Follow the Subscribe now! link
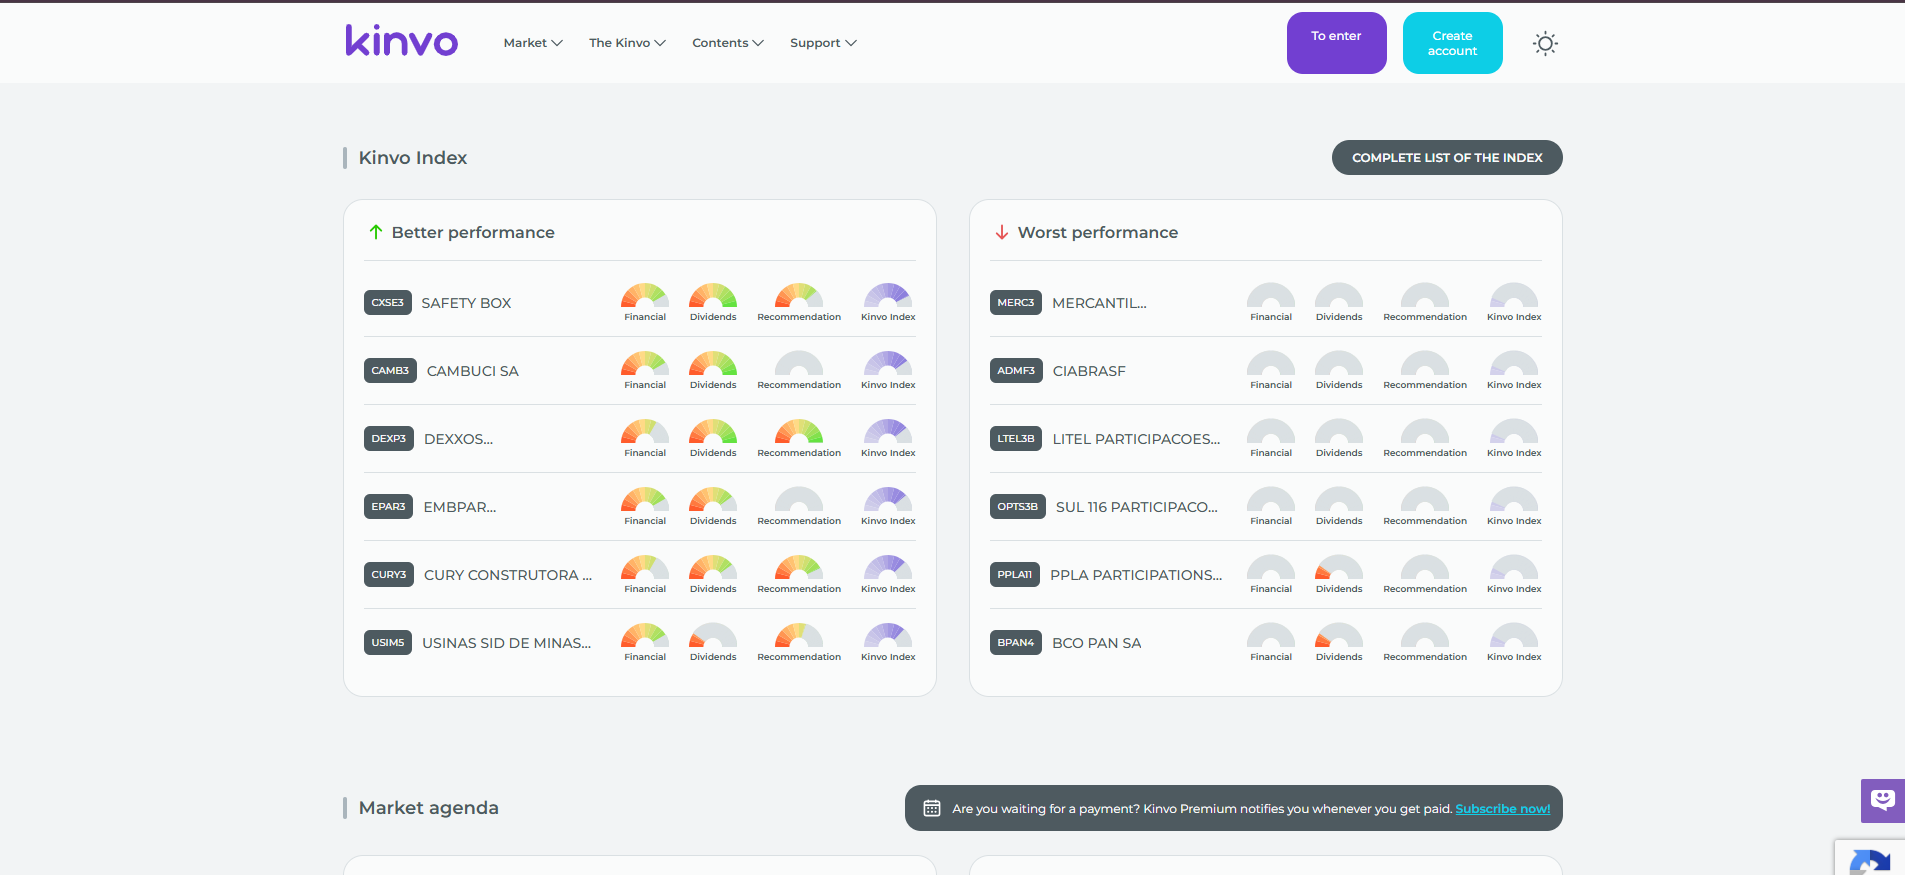 coord(1503,808)
